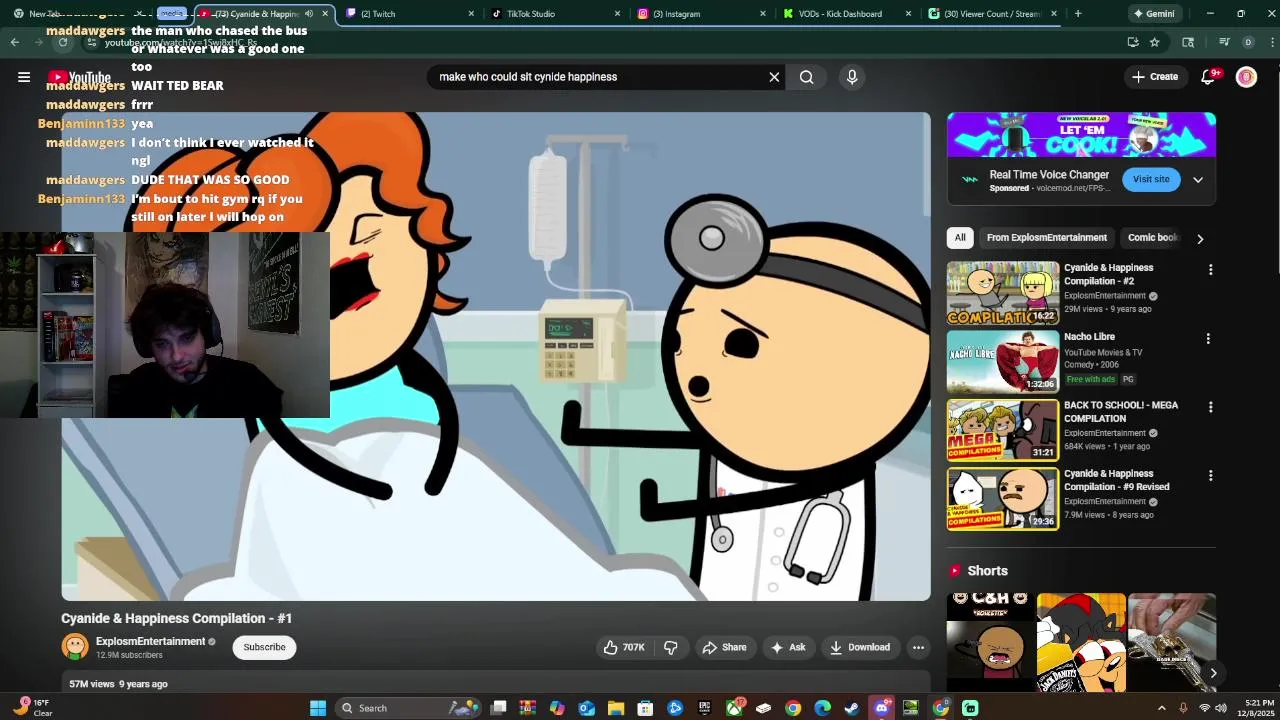Open options for Compilation #9 Revised
Viewport: 1280px width, 720px height.
[x=1210, y=476]
